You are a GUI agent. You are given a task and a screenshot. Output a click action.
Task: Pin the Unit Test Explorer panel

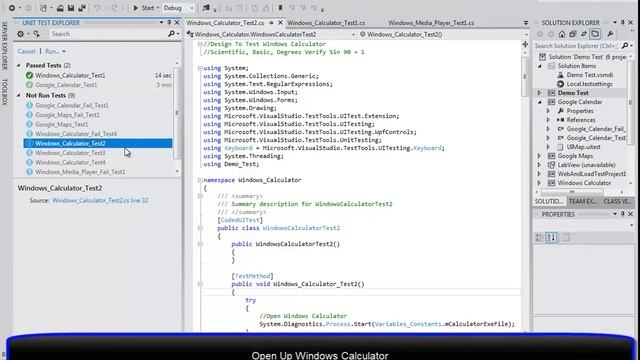[169, 23]
